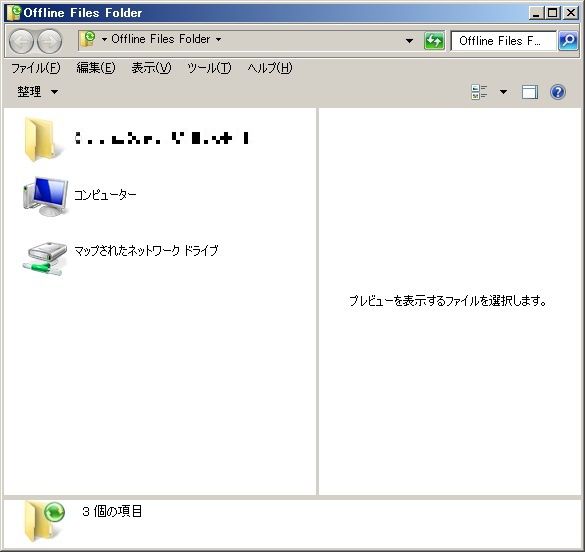The height and width of the screenshot is (552, 585).
Task: Click the magnifier search button
Action: click(x=568, y=41)
